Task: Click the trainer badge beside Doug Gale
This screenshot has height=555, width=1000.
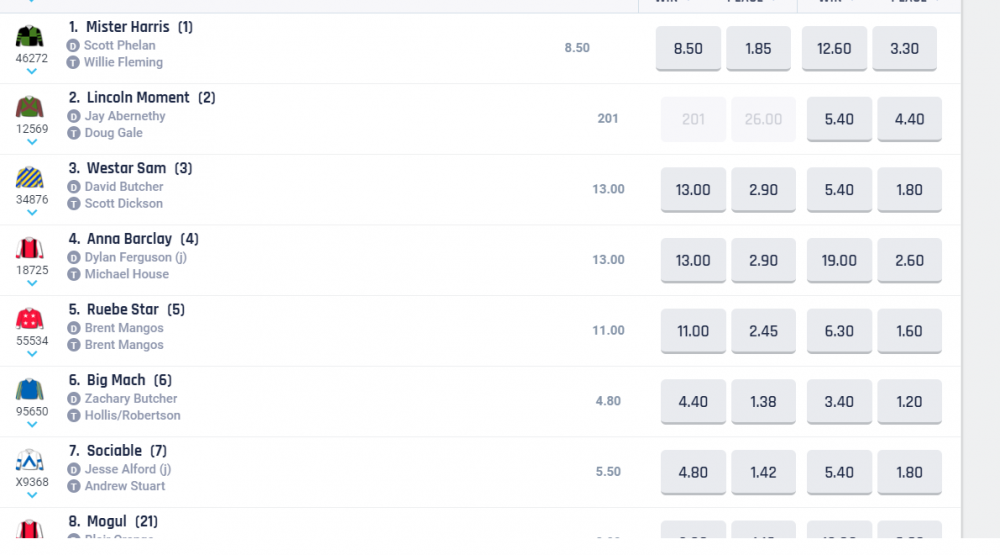Action: [x=73, y=133]
